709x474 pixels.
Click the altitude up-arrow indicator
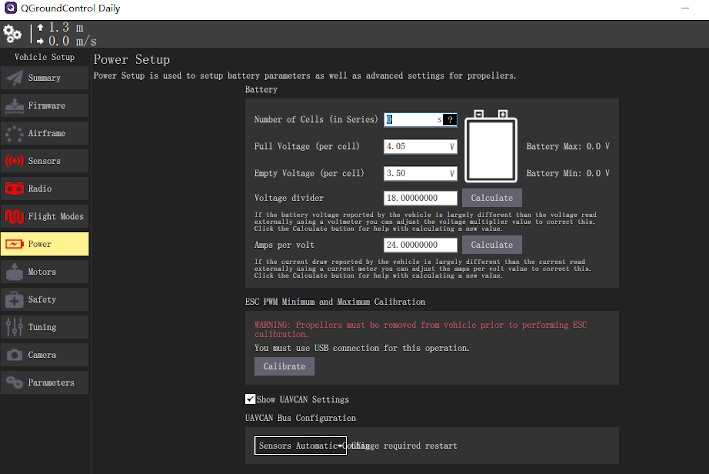point(40,28)
